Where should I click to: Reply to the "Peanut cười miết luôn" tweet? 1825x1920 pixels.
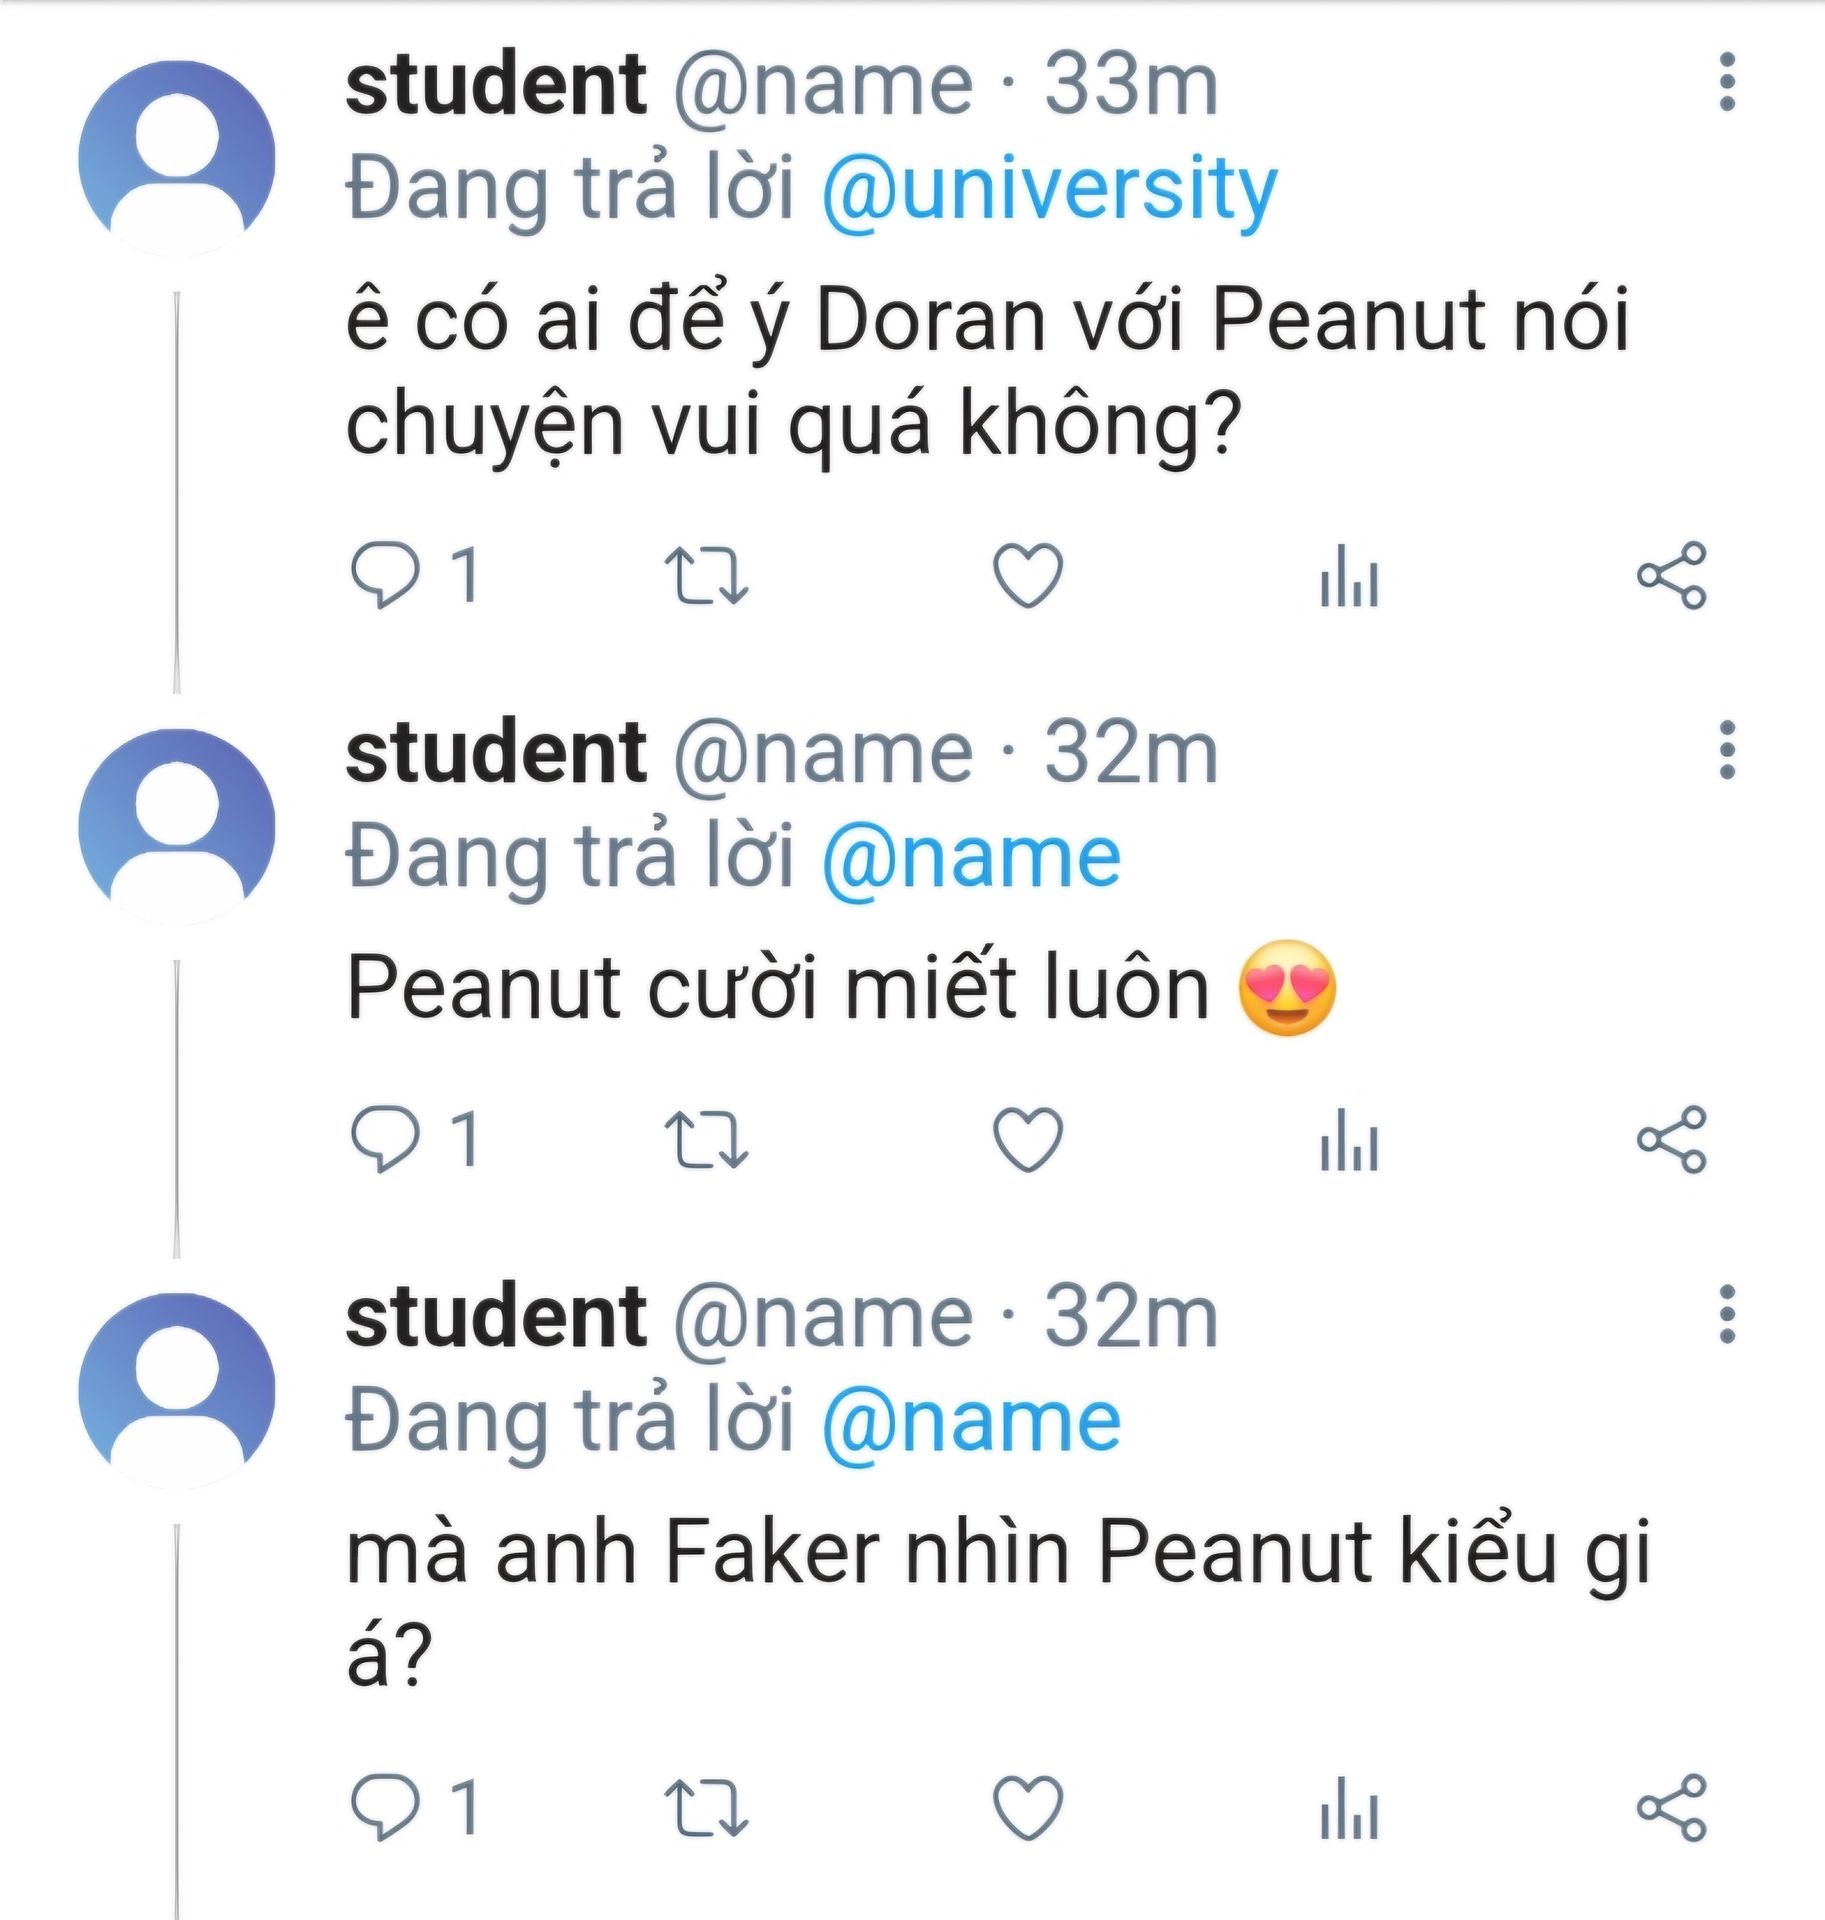click(x=384, y=1139)
